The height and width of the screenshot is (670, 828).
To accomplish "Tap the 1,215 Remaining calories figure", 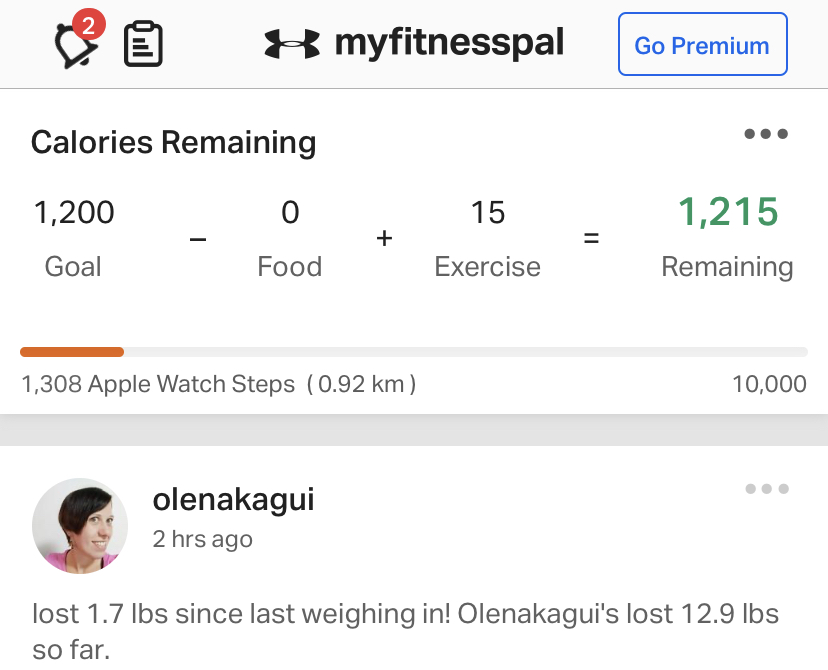I will [x=727, y=212].
